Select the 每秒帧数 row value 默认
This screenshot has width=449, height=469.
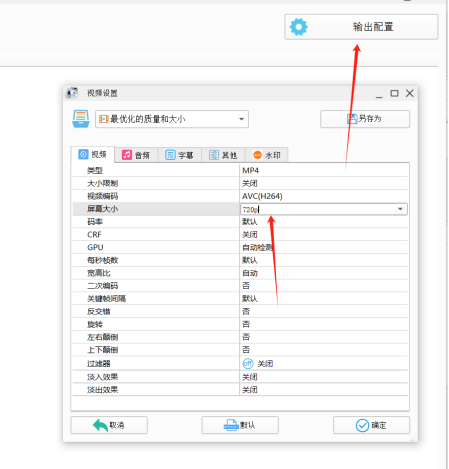tap(250, 260)
